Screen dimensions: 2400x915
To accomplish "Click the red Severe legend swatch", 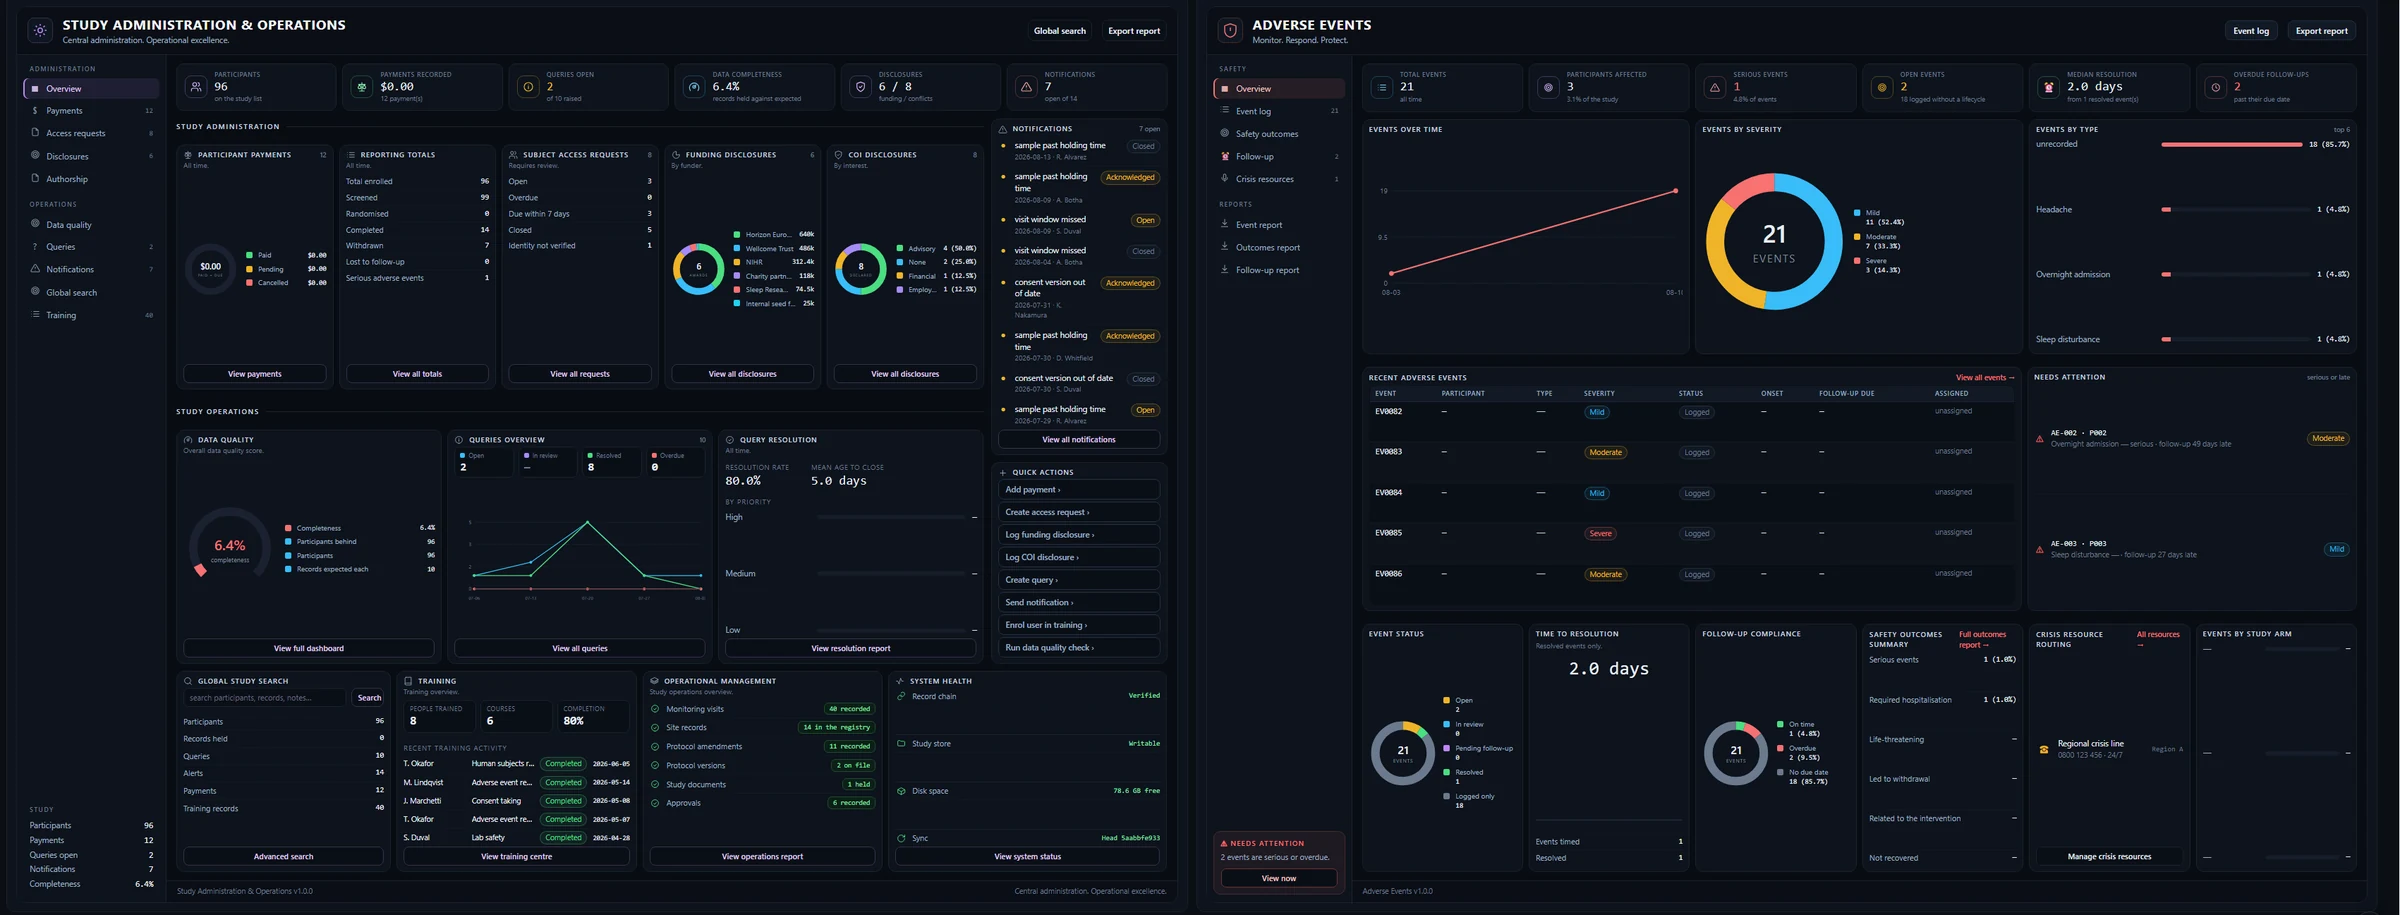I will [x=1857, y=261].
